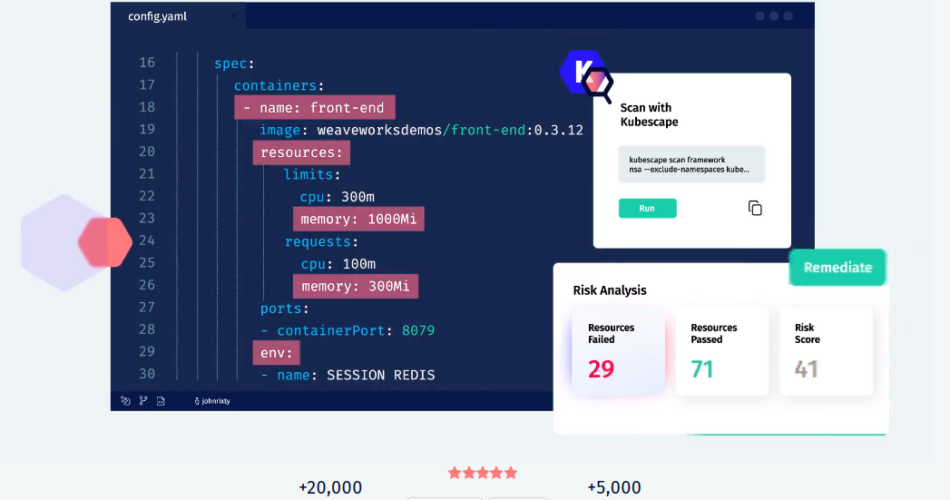
Task: Click the Remediate button
Action: tap(837, 267)
